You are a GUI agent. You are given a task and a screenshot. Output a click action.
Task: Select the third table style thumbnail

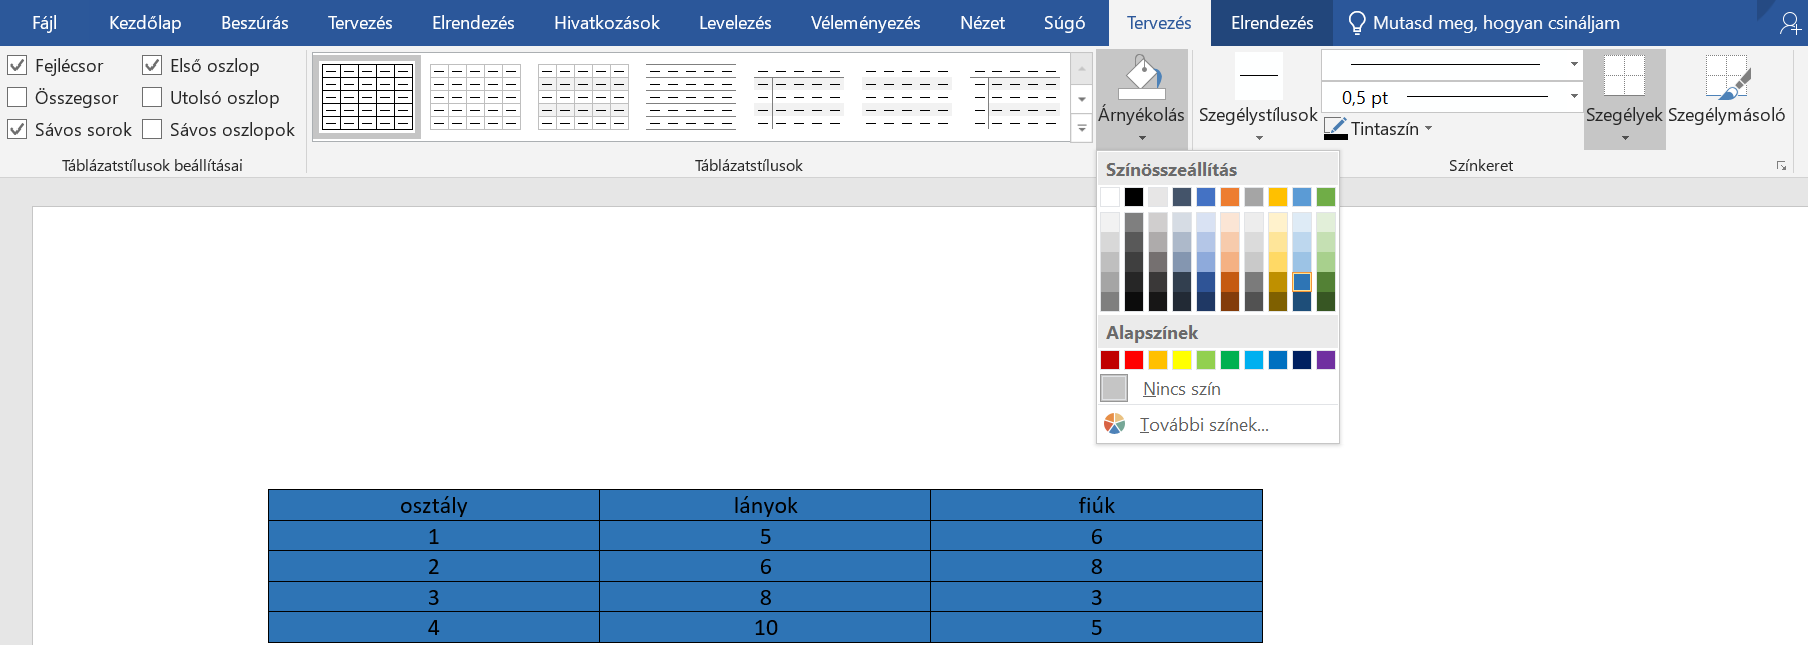click(x=583, y=97)
